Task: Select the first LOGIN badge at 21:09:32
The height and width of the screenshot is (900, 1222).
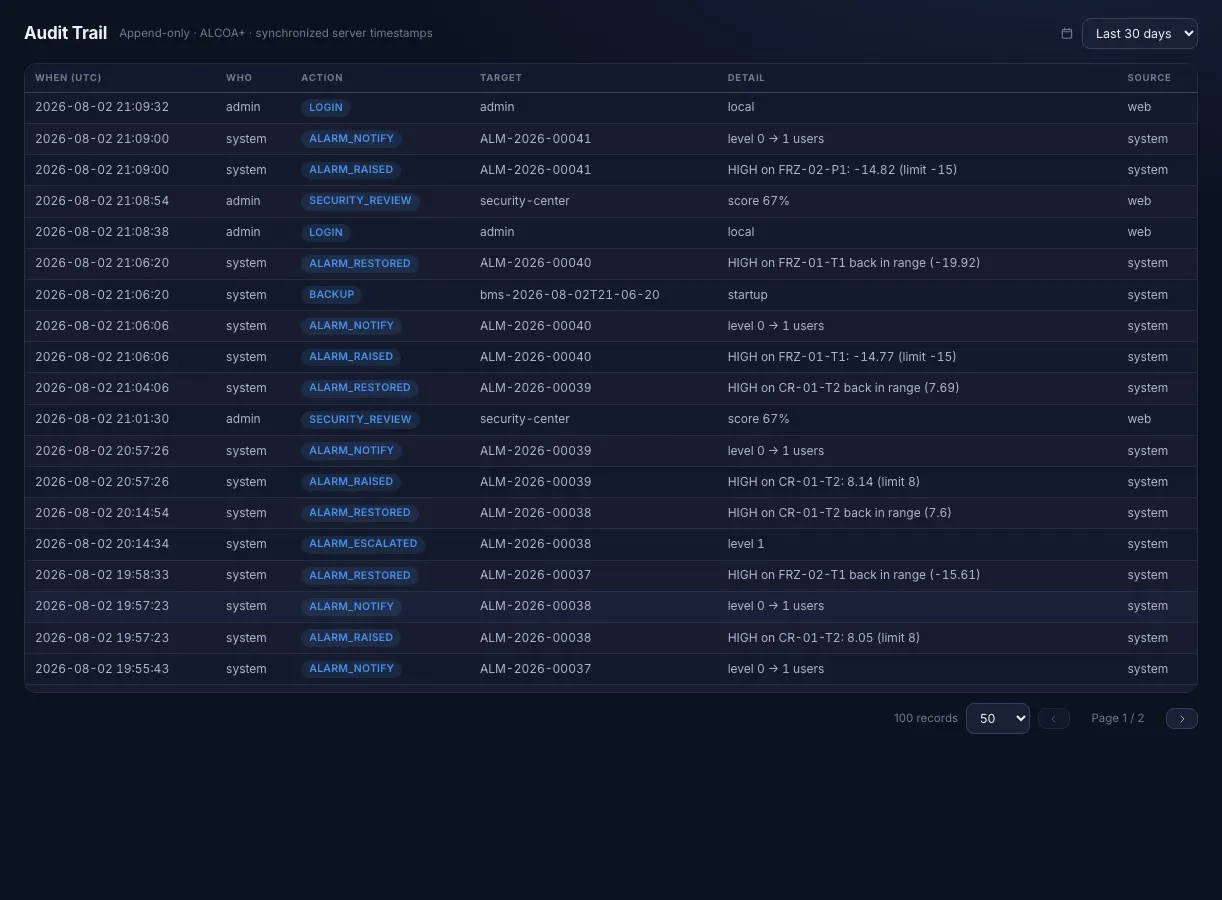Action: [x=326, y=107]
